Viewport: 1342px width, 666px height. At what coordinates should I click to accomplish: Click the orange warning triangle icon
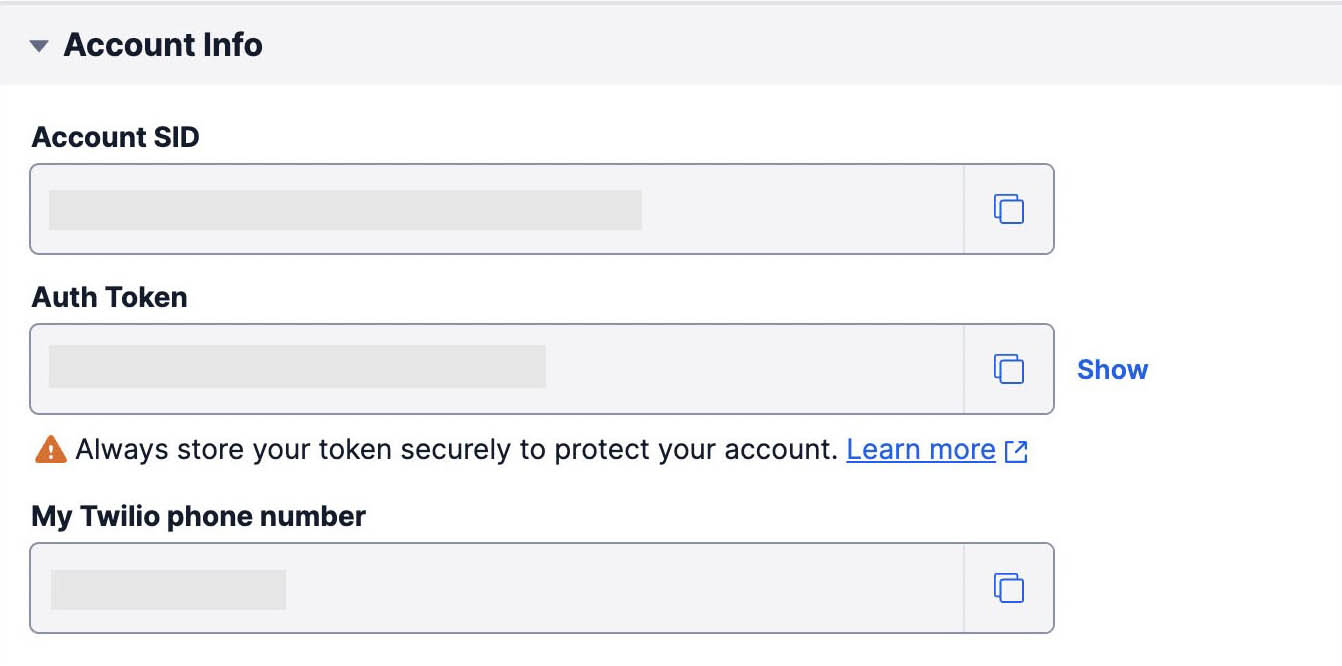50,450
